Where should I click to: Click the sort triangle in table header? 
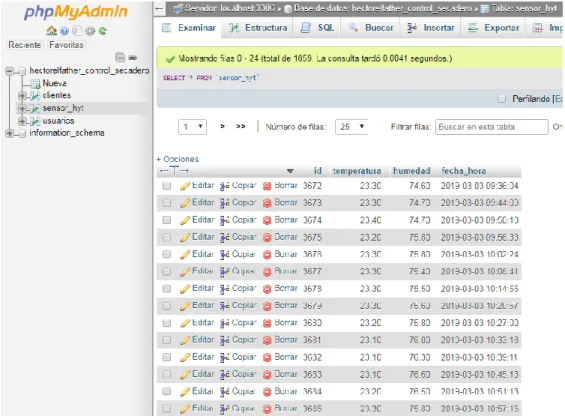tap(290, 171)
